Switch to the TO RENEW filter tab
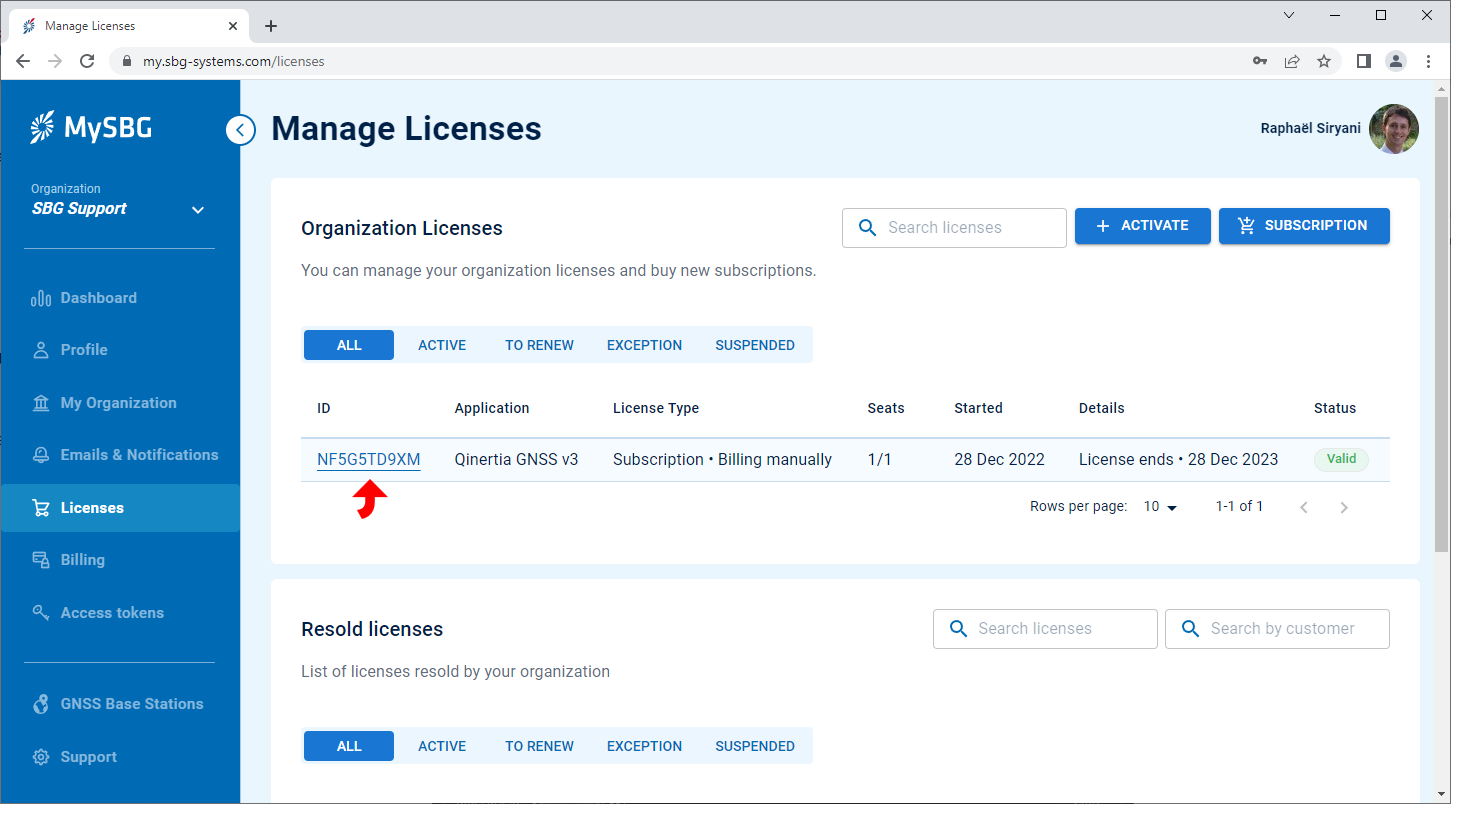Viewport: 1471px width, 824px height. click(x=539, y=344)
